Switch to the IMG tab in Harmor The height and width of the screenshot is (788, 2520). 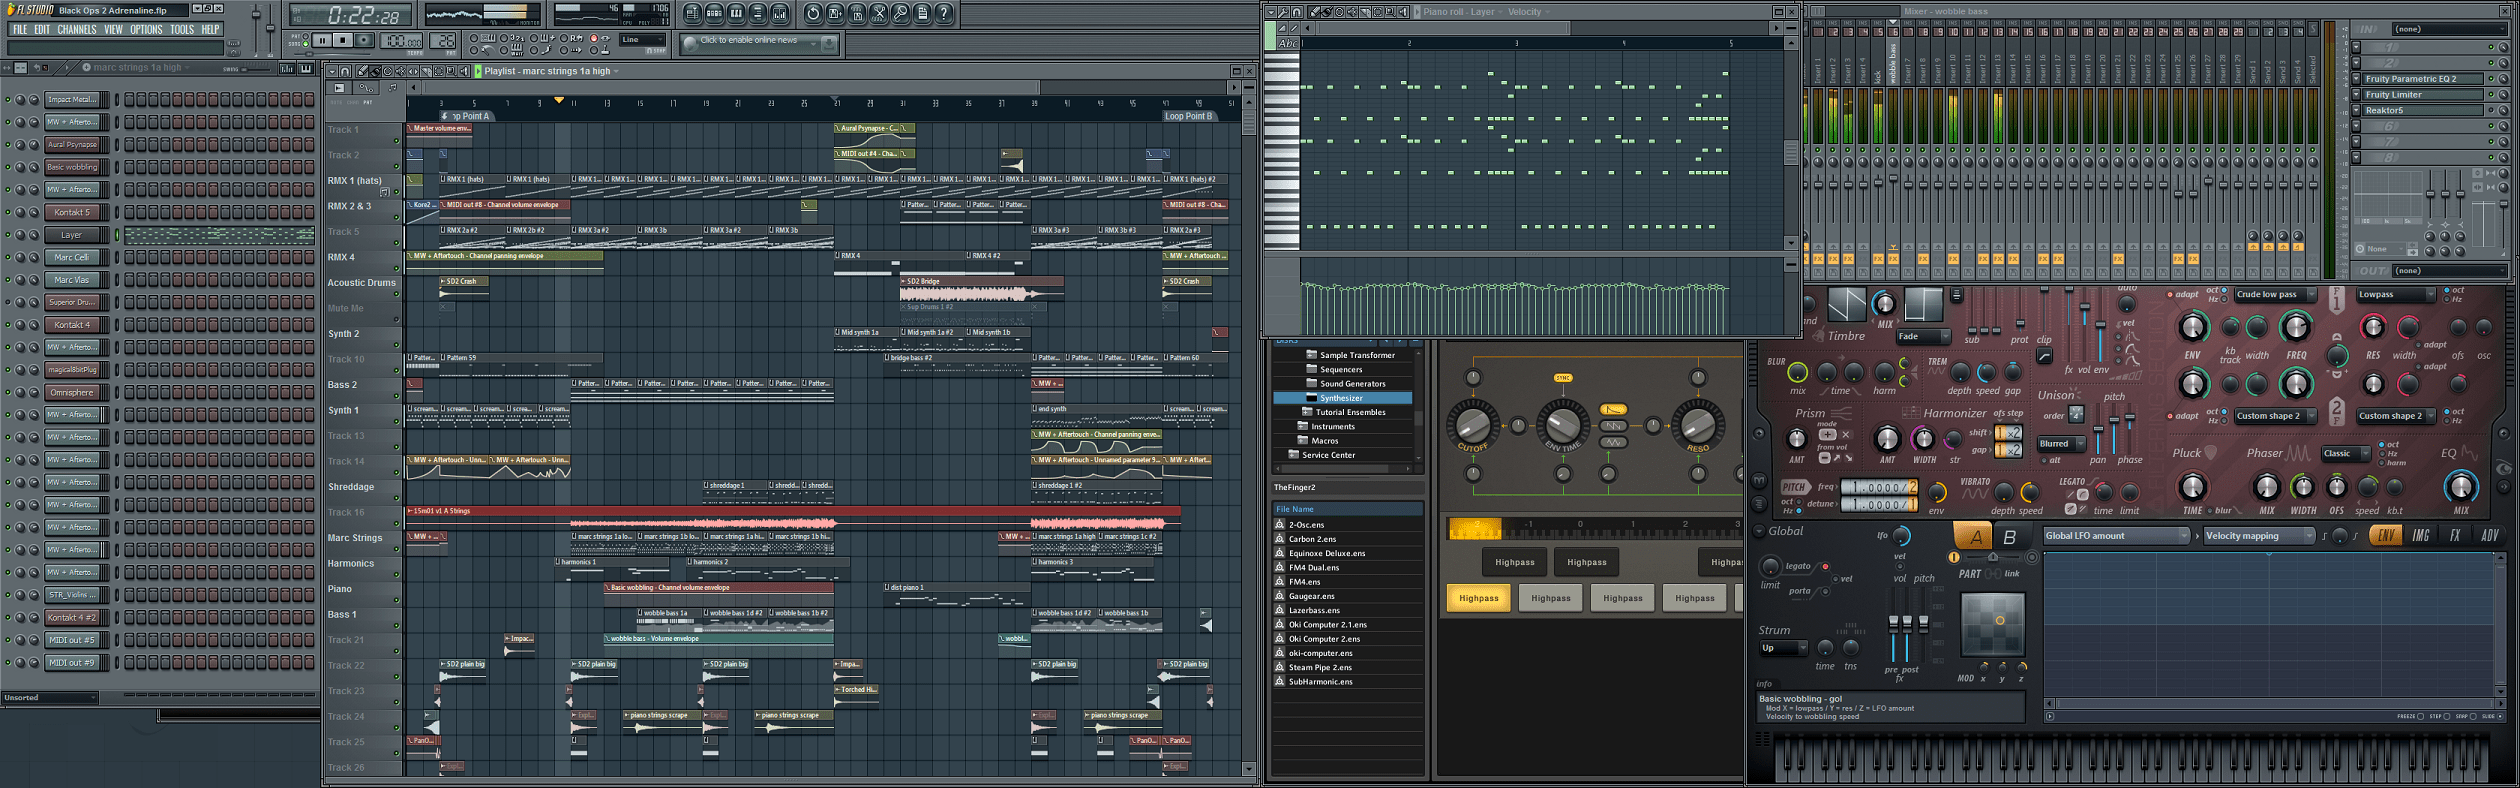pyautogui.click(x=2421, y=535)
